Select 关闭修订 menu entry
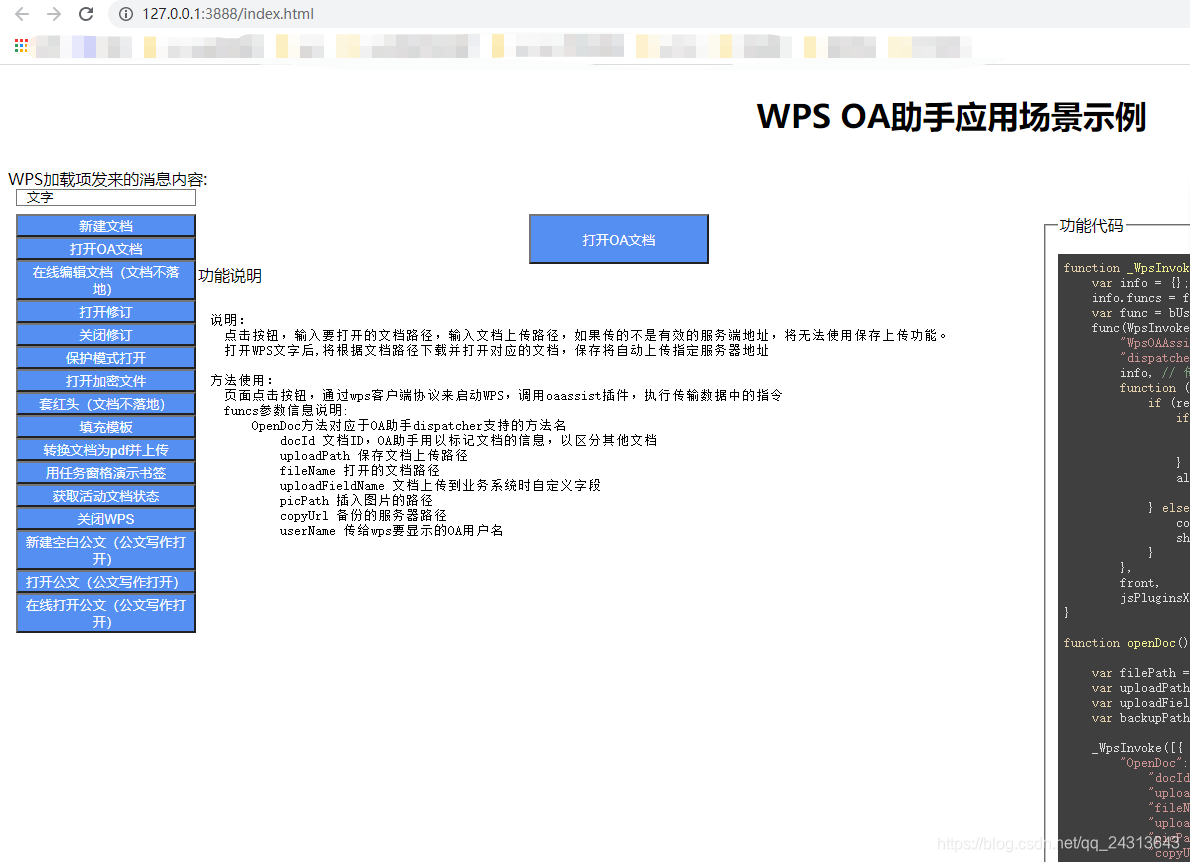Image resolution: width=1190 pixels, height=862 pixels. point(106,334)
